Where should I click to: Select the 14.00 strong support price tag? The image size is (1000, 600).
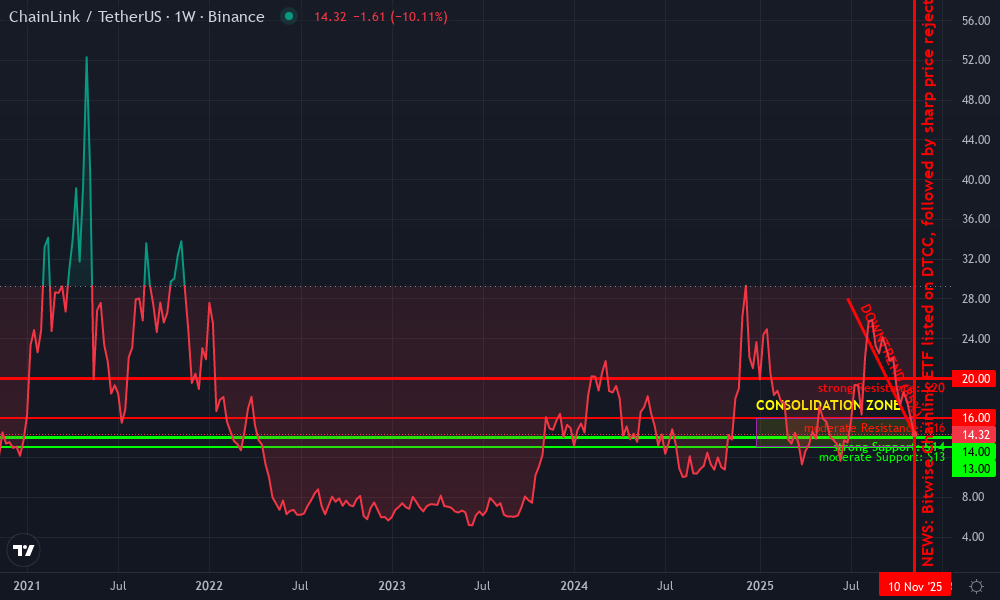(969, 450)
